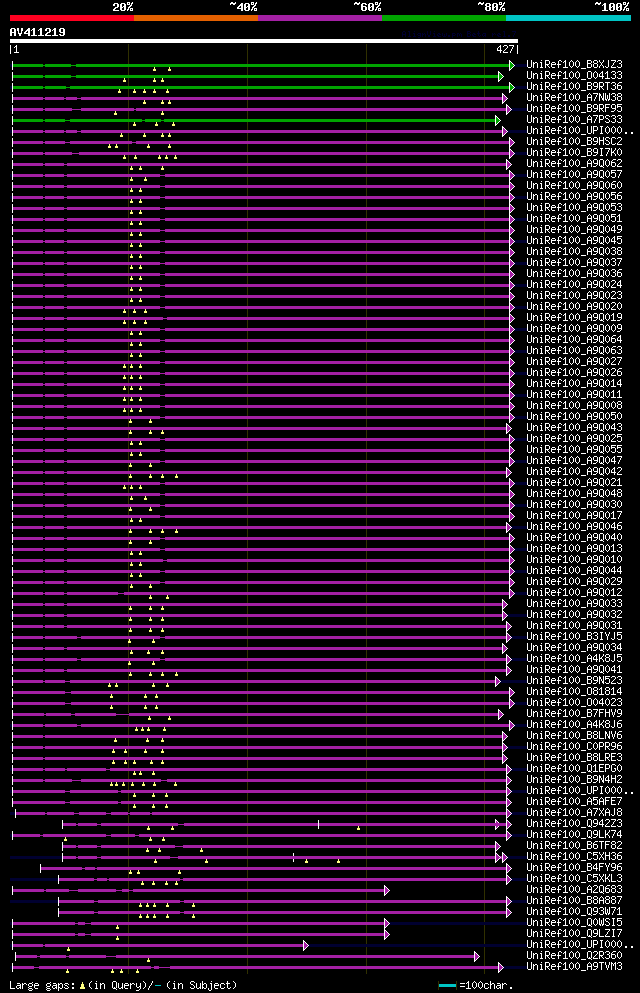Click the UniRef100_O81814 label
Image resolution: width=640 pixels, height=993 pixels.
pyautogui.click(x=574, y=692)
